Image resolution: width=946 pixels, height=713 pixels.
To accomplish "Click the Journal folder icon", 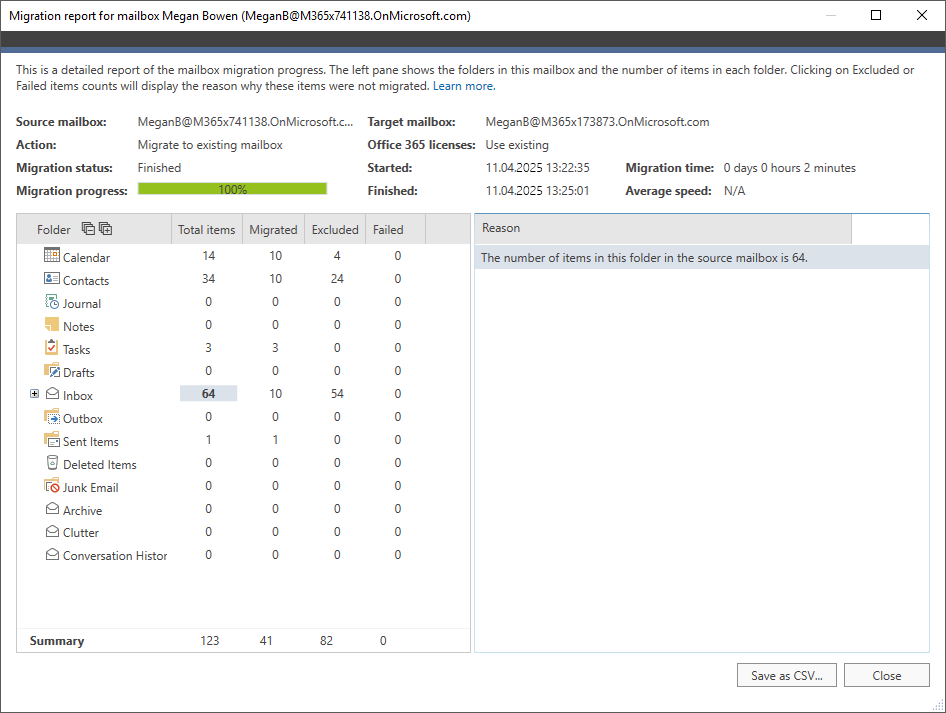I will 52,302.
